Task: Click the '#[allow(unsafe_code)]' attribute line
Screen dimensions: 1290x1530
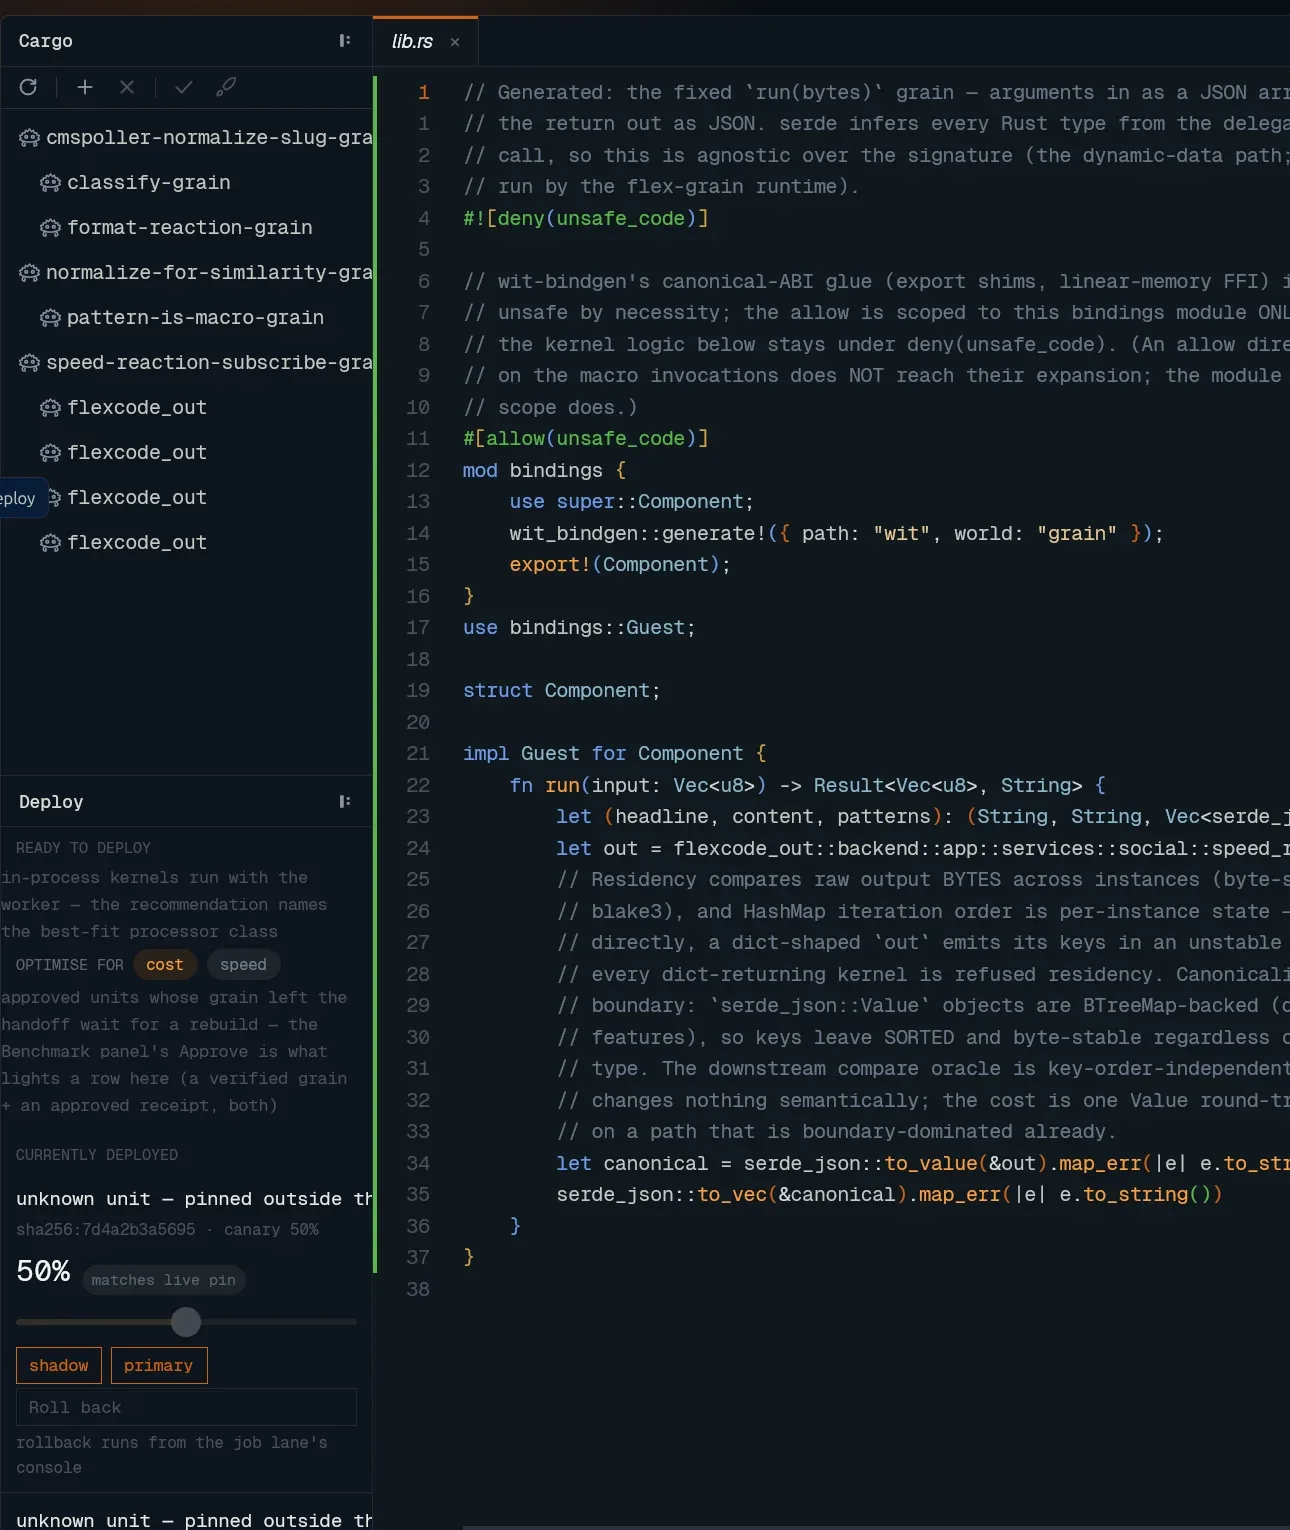Action: pyautogui.click(x=586, y=438)
